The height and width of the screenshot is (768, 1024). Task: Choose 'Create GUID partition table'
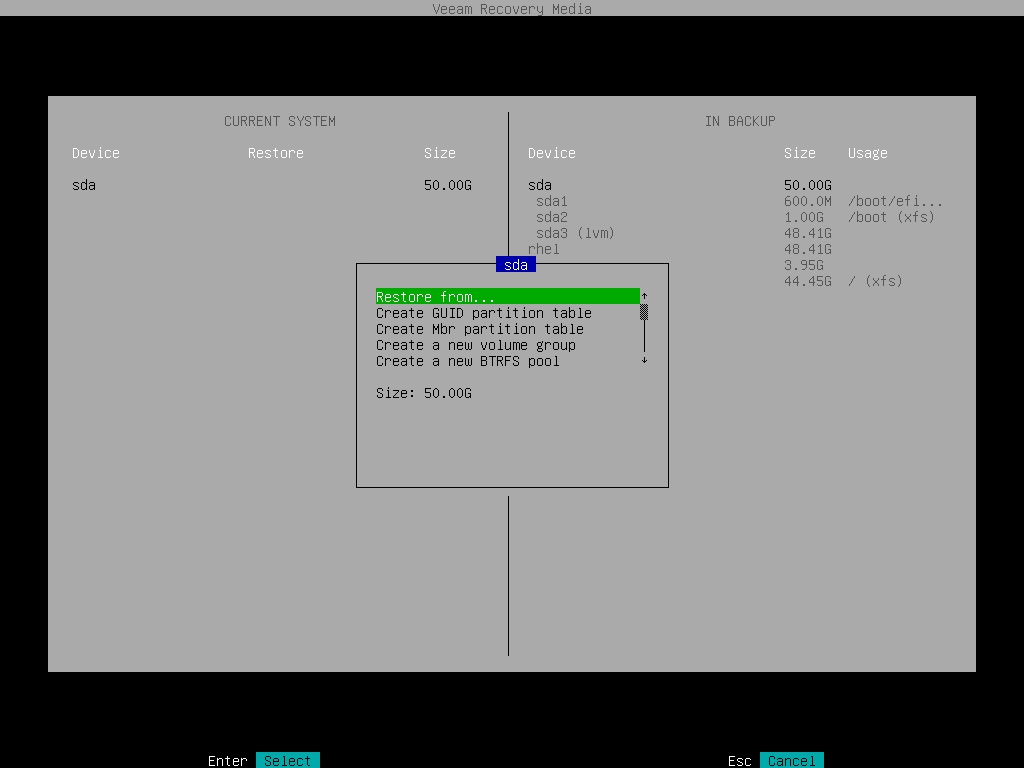483,313
